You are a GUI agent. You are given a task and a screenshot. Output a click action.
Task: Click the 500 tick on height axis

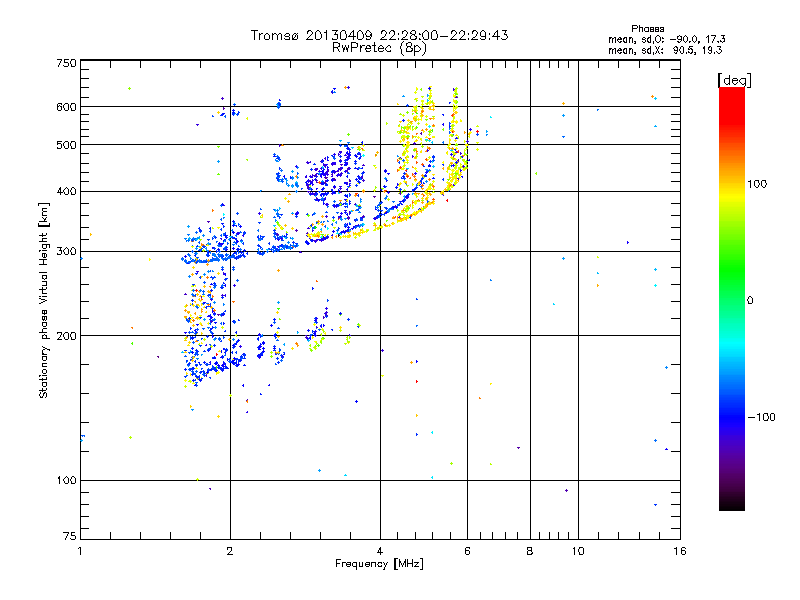point(66,145)
